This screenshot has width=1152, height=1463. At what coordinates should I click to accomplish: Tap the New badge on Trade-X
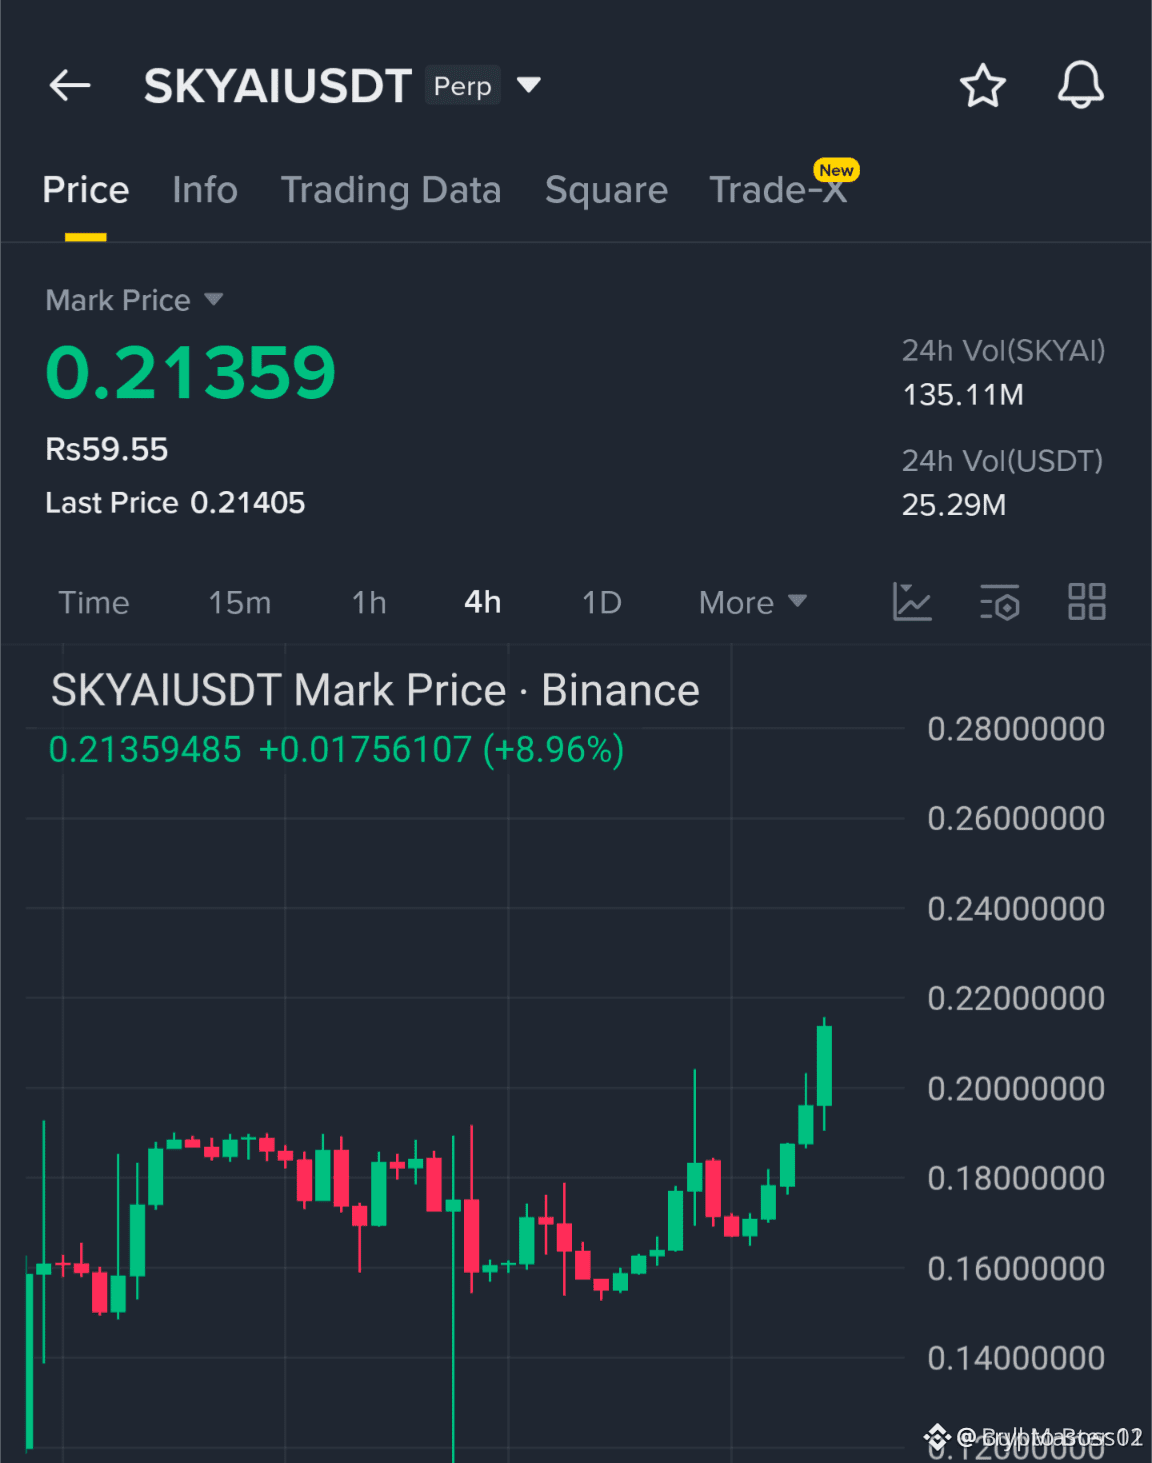coord(836,170)
